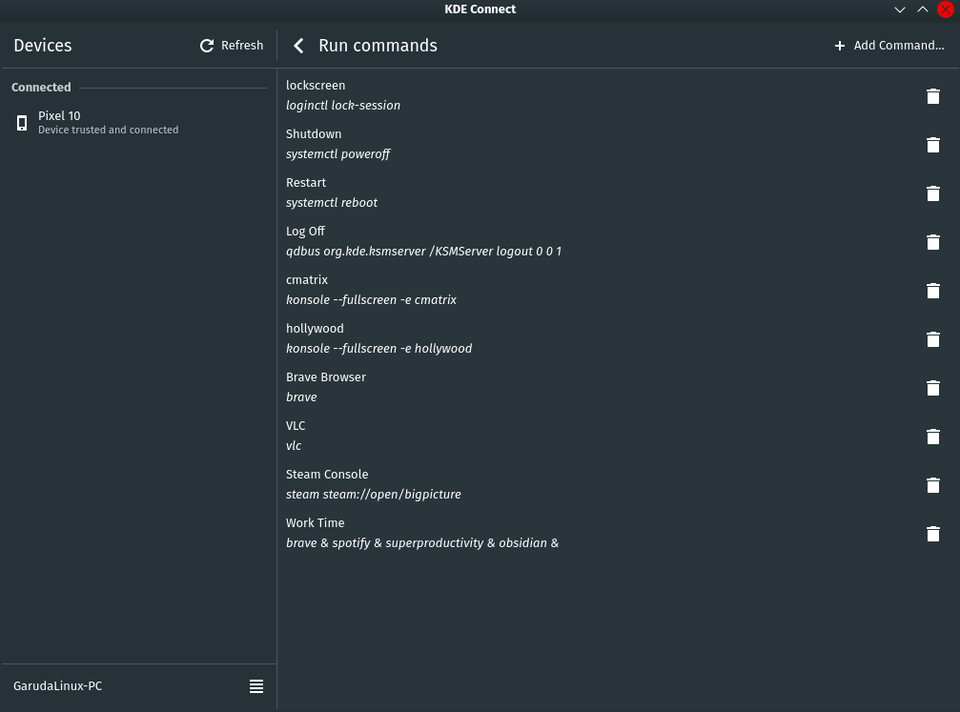
Task: Delete the lockscreen command
Action: pyautogui.click(x=933, y=96)
